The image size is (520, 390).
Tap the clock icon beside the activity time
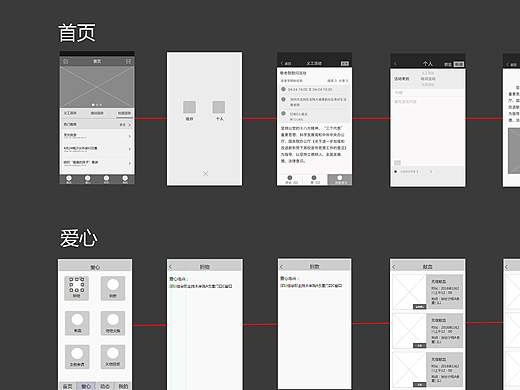283,89
